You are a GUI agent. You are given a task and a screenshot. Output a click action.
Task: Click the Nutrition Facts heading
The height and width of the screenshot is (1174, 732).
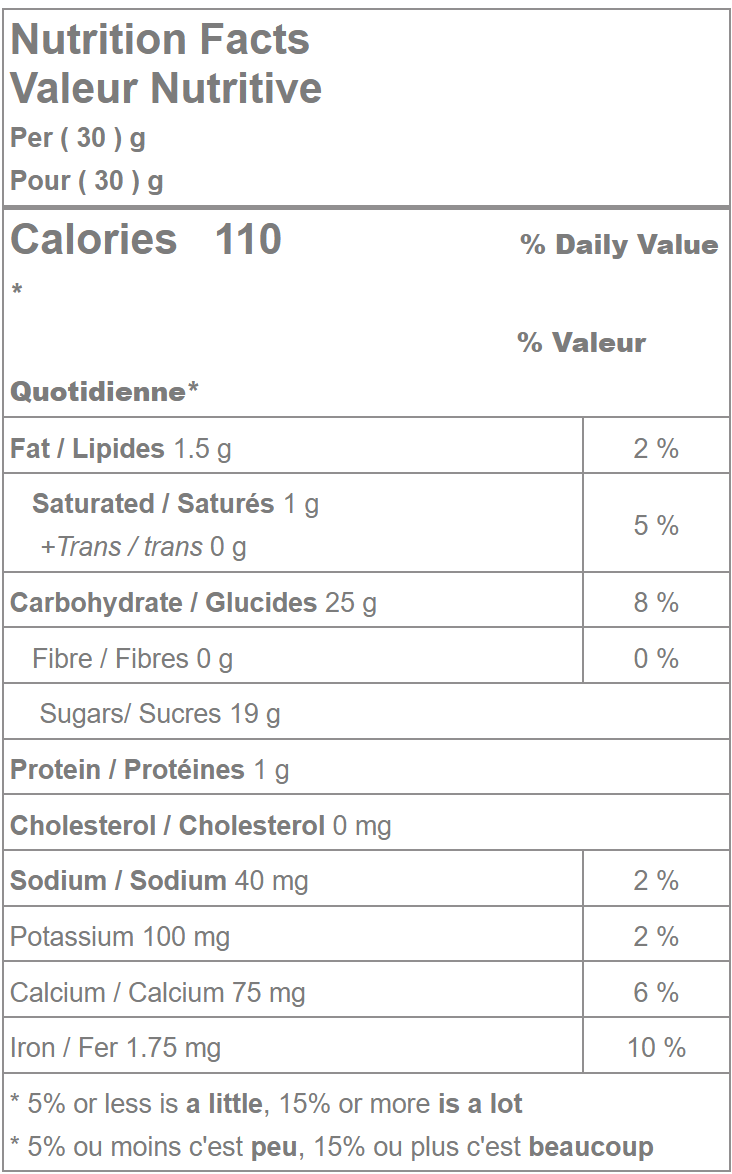tap(160, 40)
